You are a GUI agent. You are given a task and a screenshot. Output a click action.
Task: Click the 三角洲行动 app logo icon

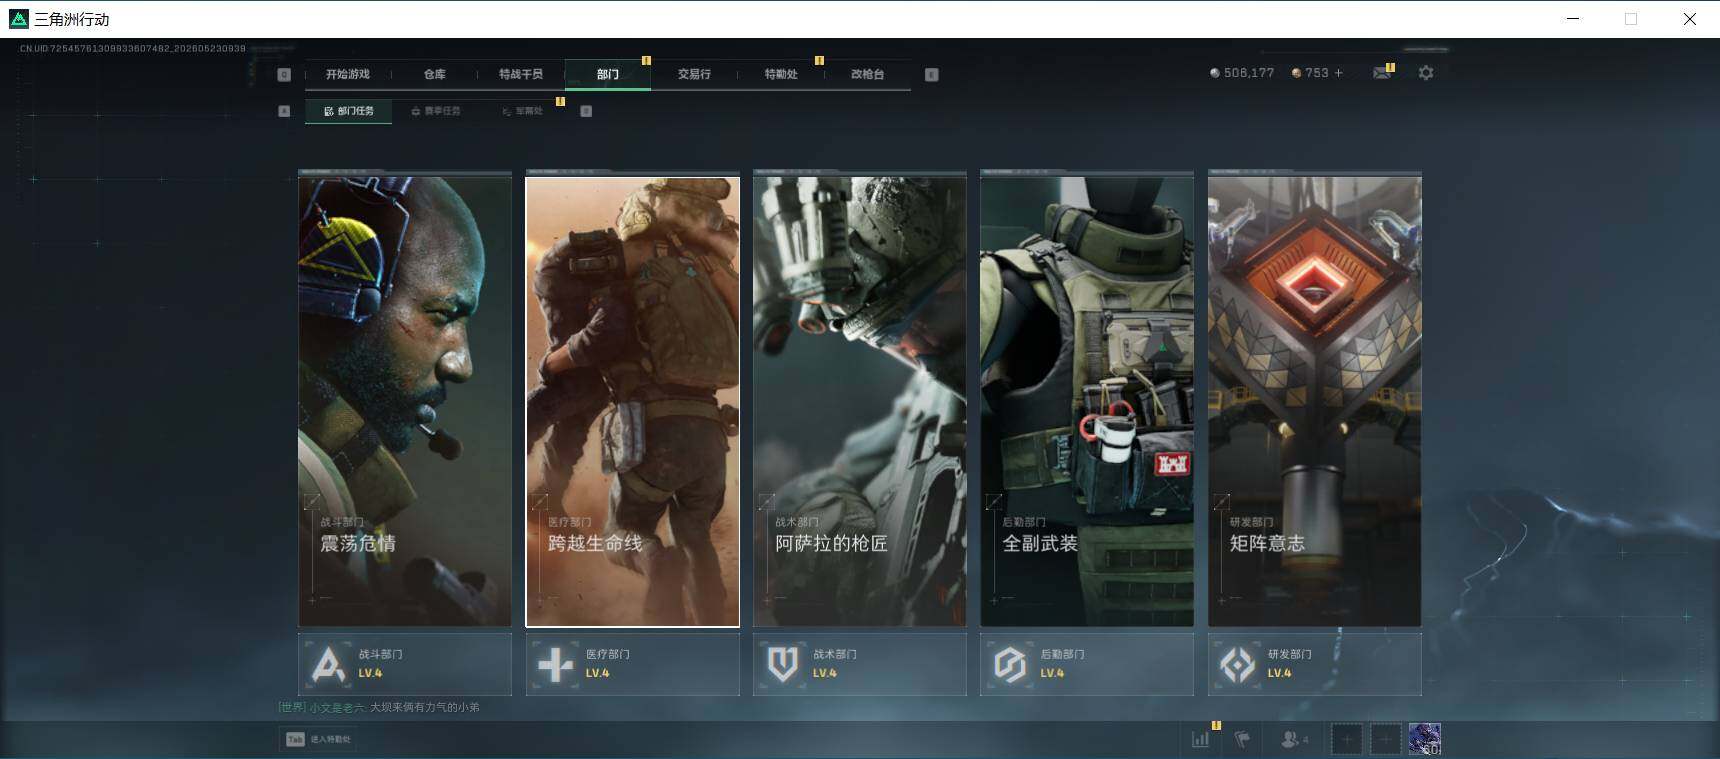[18, 19]
